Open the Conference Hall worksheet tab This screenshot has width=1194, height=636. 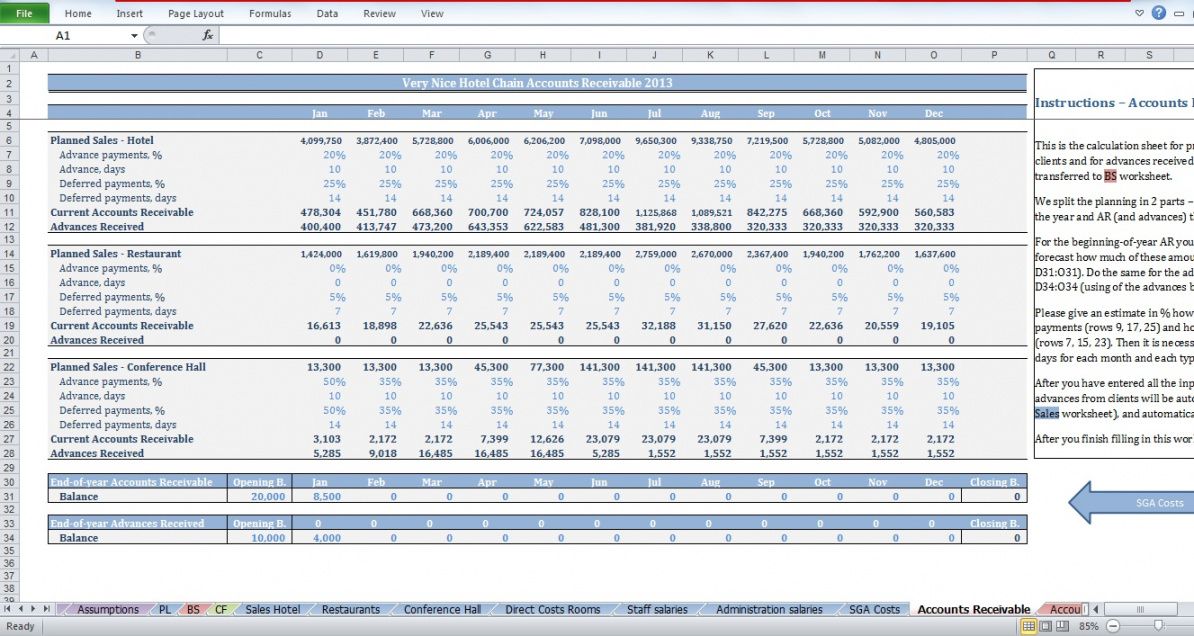(x=442, y=609)
